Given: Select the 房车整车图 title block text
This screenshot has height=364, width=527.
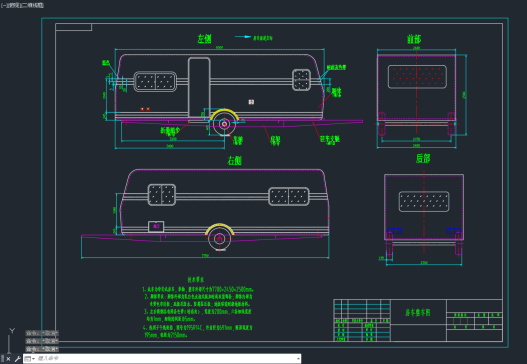Looking at the screenshot, I should (417, 312).
